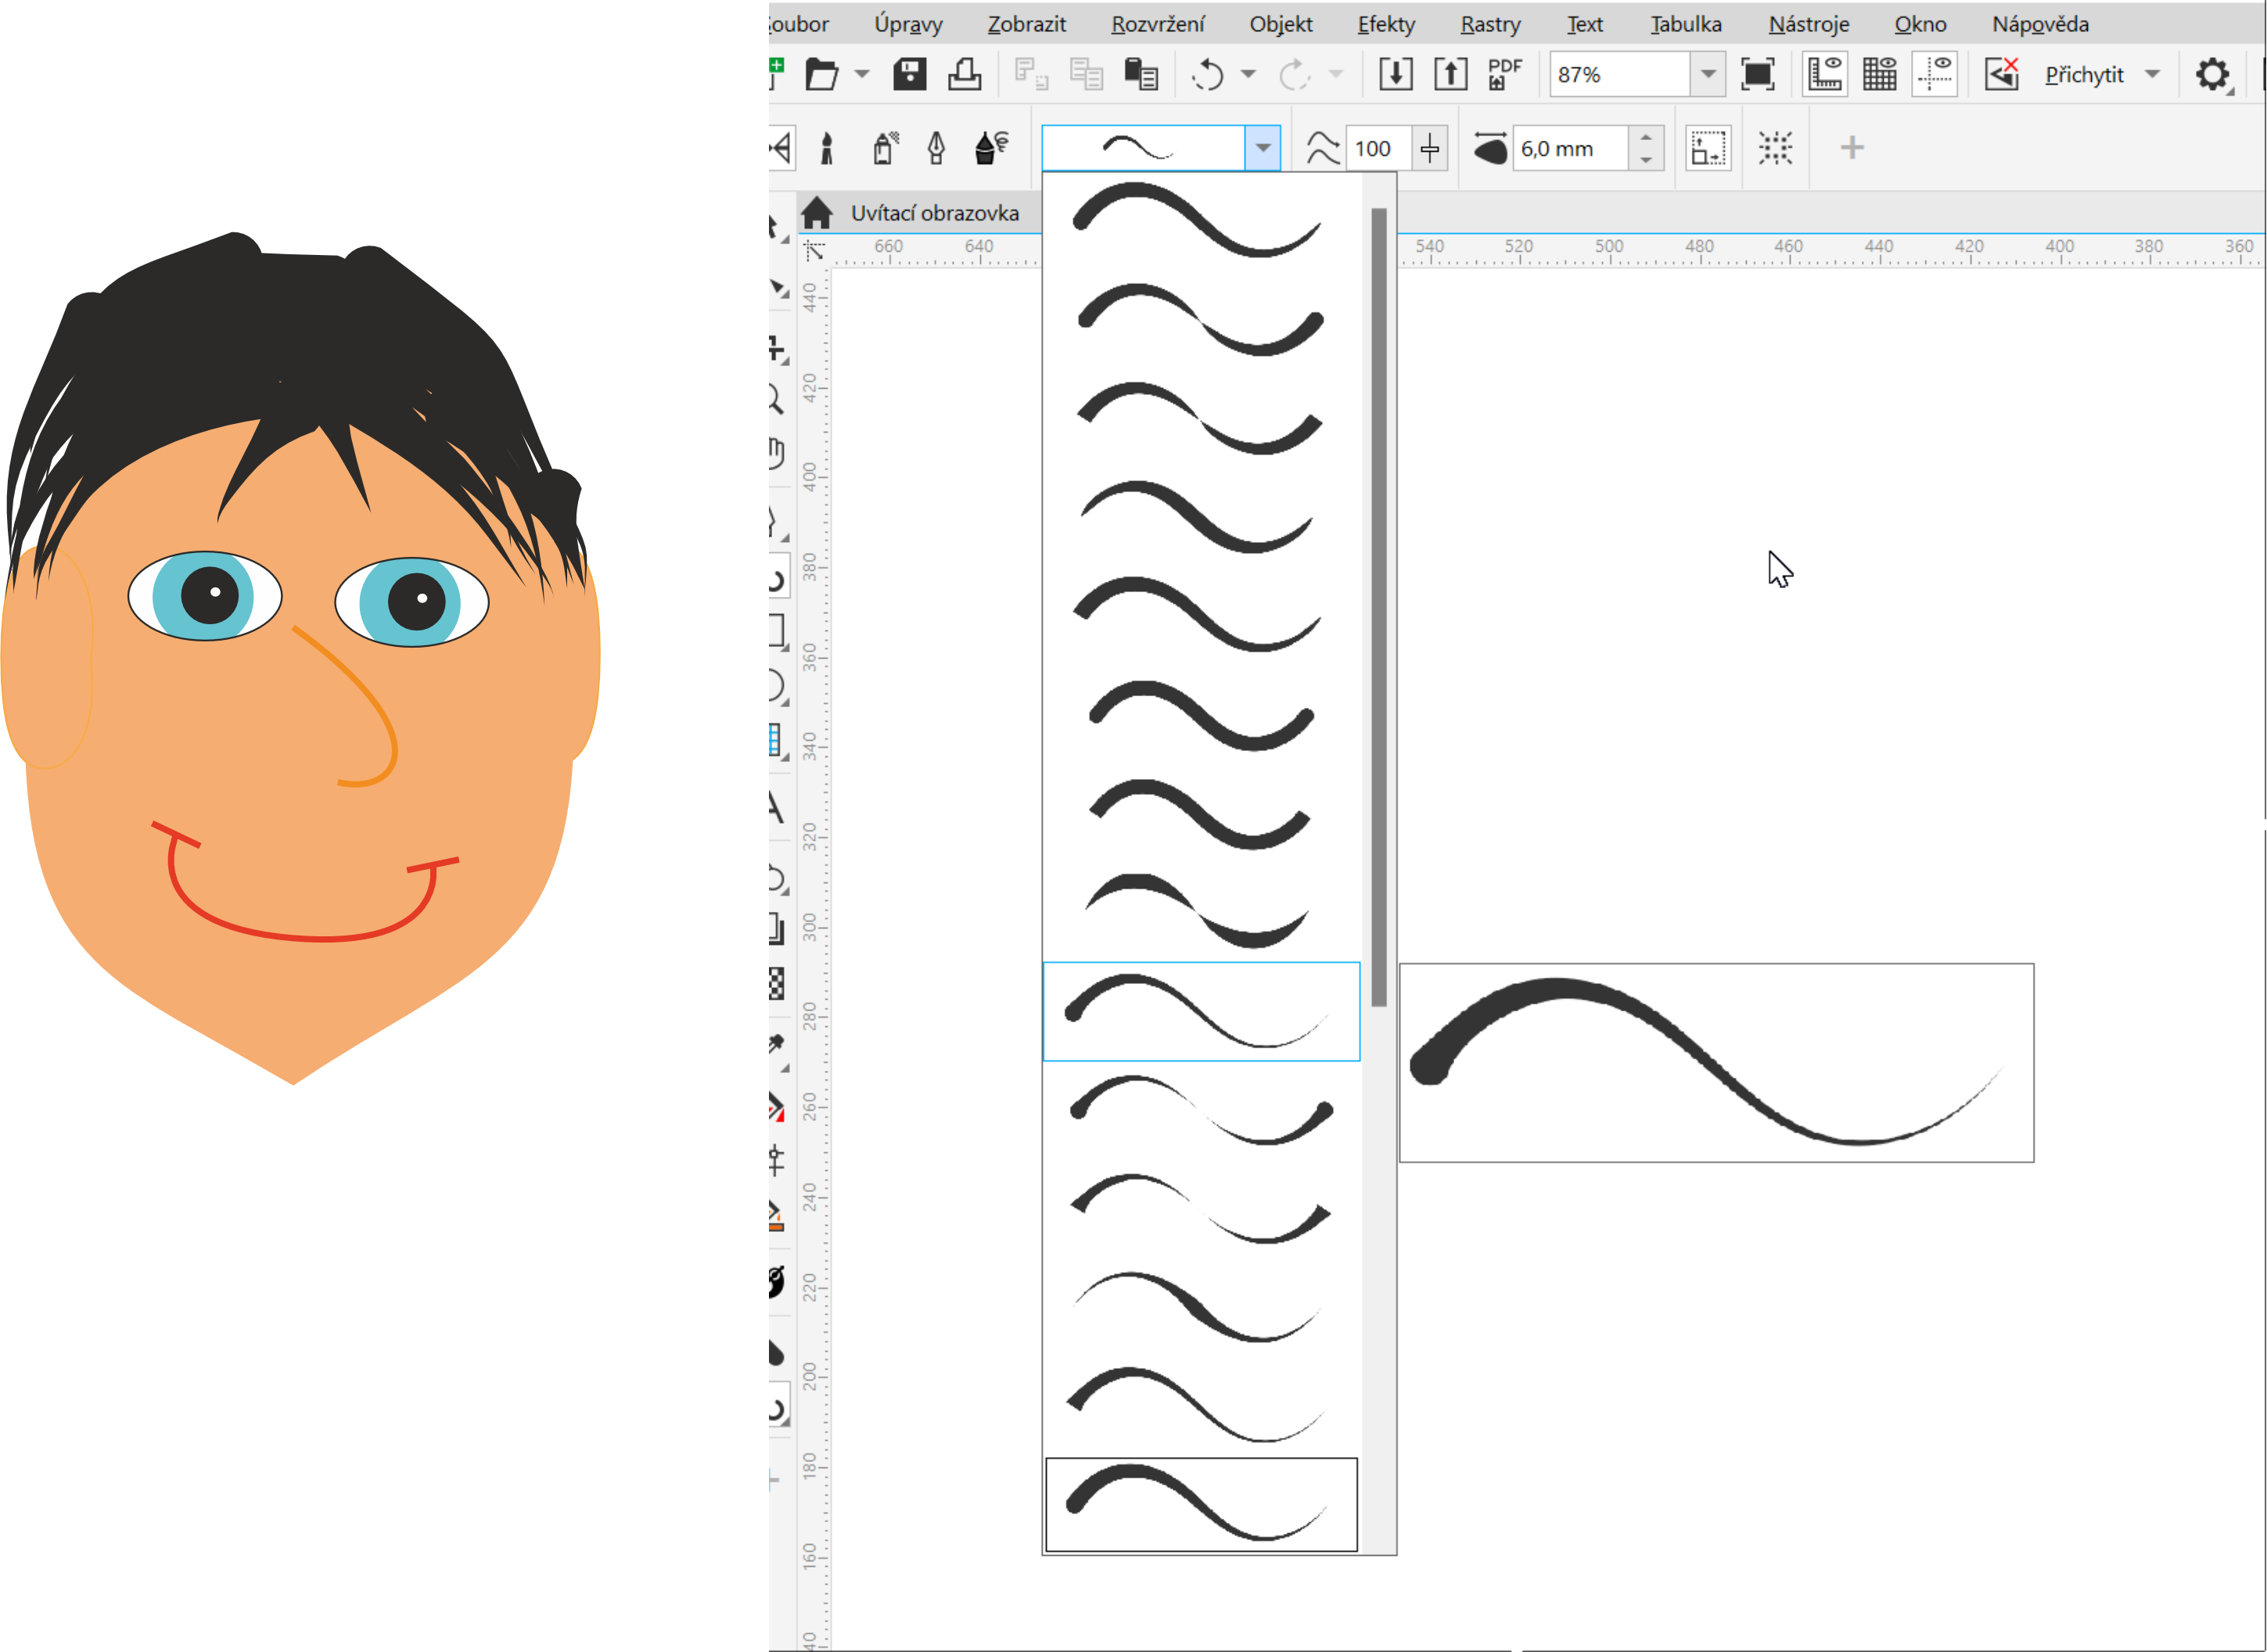
Task: Toggle the guidelines display button
Action: pyautogui.click(x=1935, y=74)
